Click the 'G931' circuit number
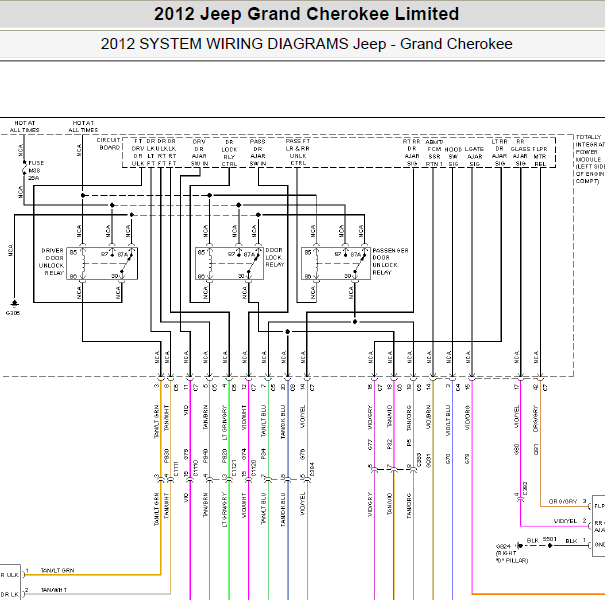Viewport: 605px width, 600px height. [x=428, y=461]
